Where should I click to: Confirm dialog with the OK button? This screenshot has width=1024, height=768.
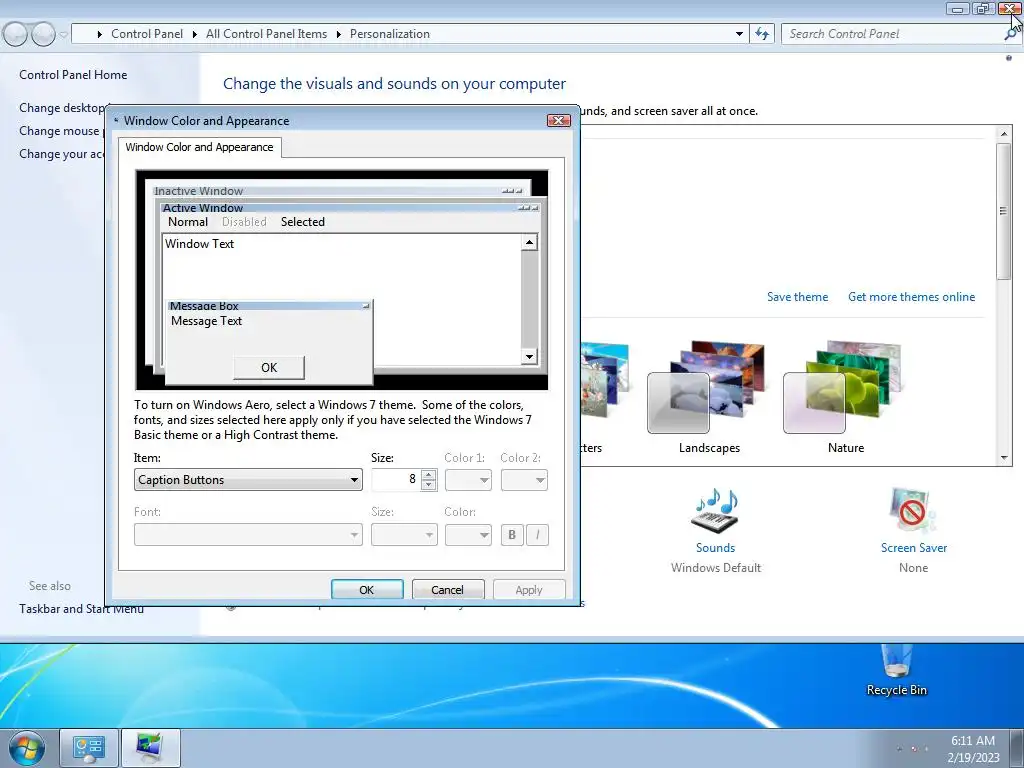(x=367, y=590)
